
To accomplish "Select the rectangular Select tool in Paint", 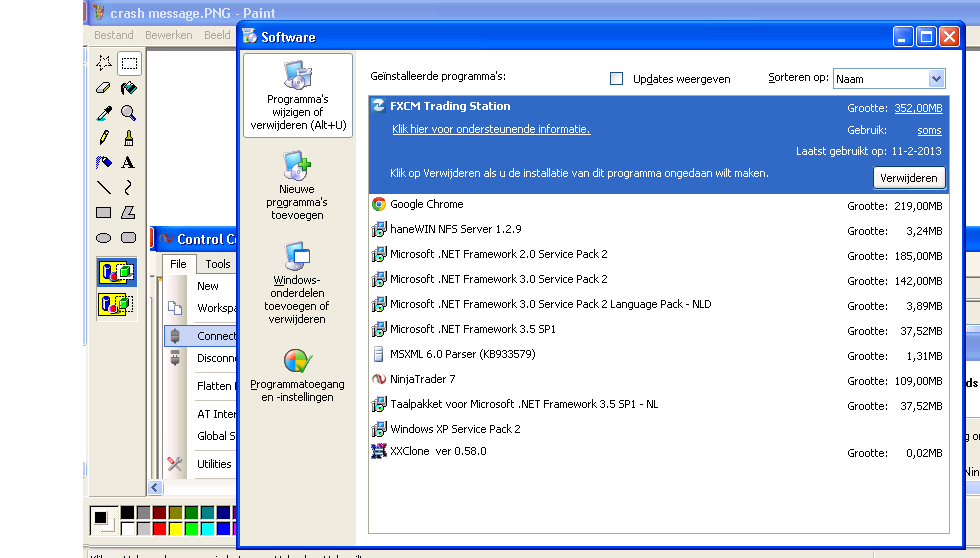I will [129, 63].
